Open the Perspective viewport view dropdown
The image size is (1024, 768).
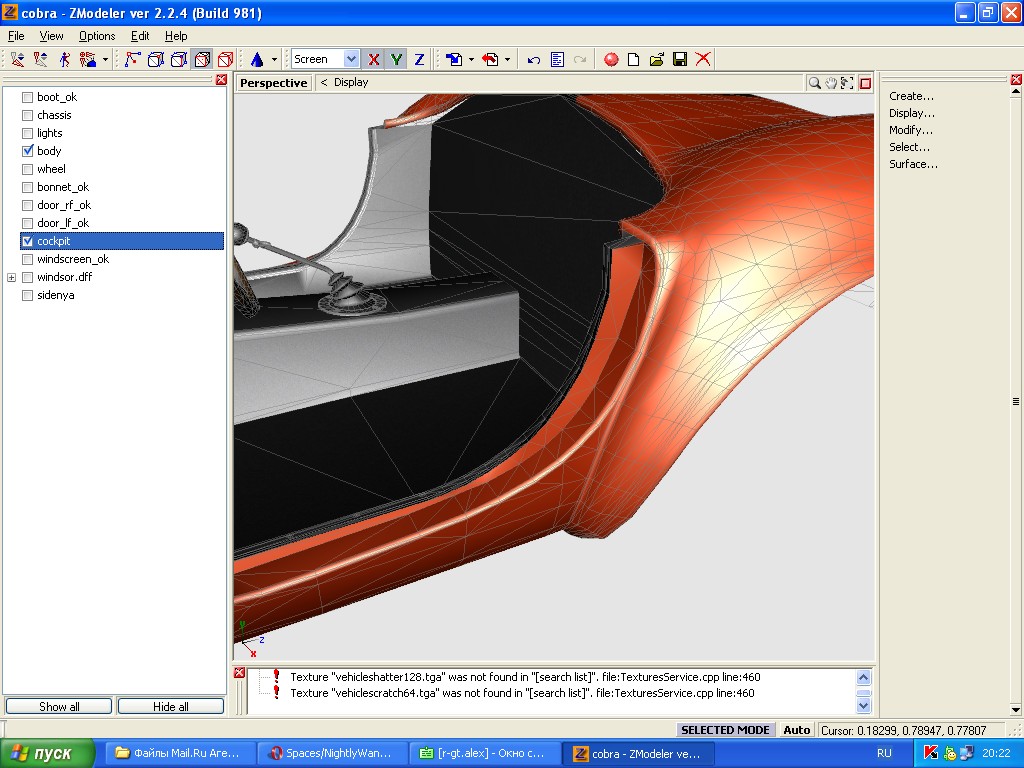click(273, 83)
